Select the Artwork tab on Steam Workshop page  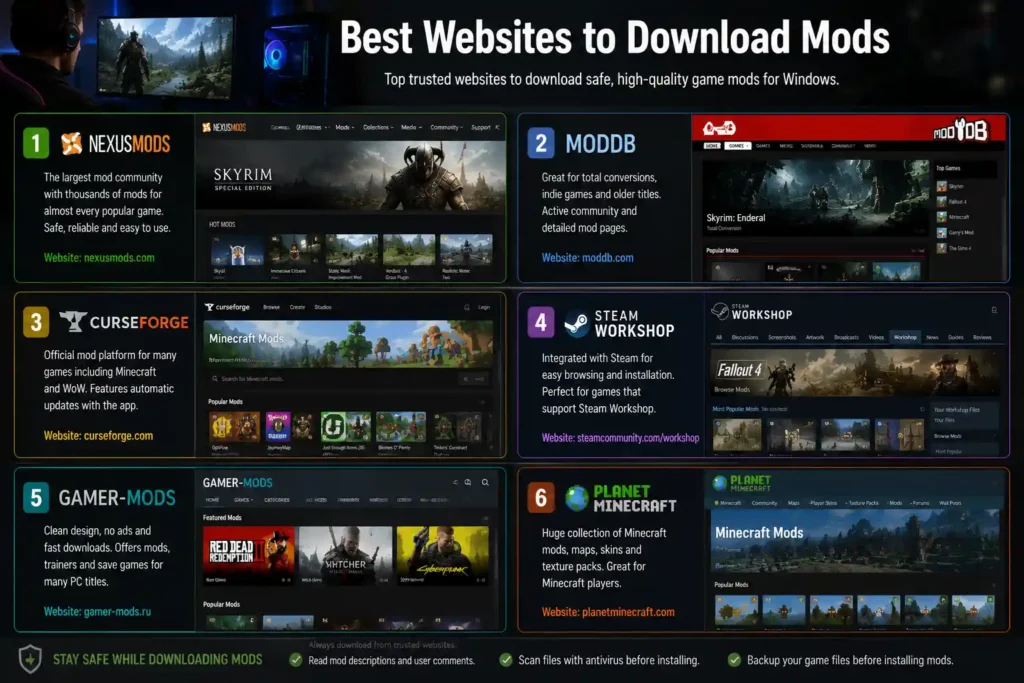point(814,338)
